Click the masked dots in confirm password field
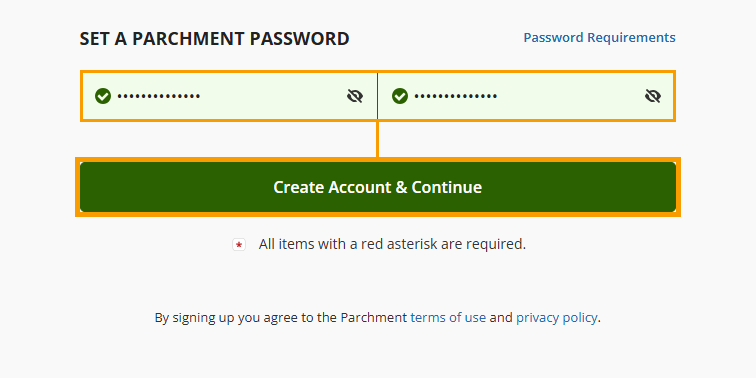 coord(456,96)
